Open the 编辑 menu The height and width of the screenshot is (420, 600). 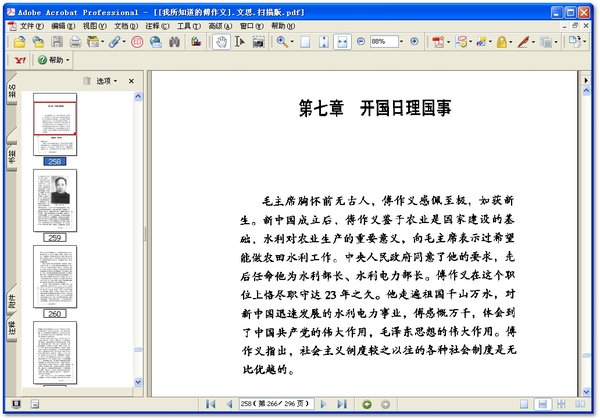[63, 26]
